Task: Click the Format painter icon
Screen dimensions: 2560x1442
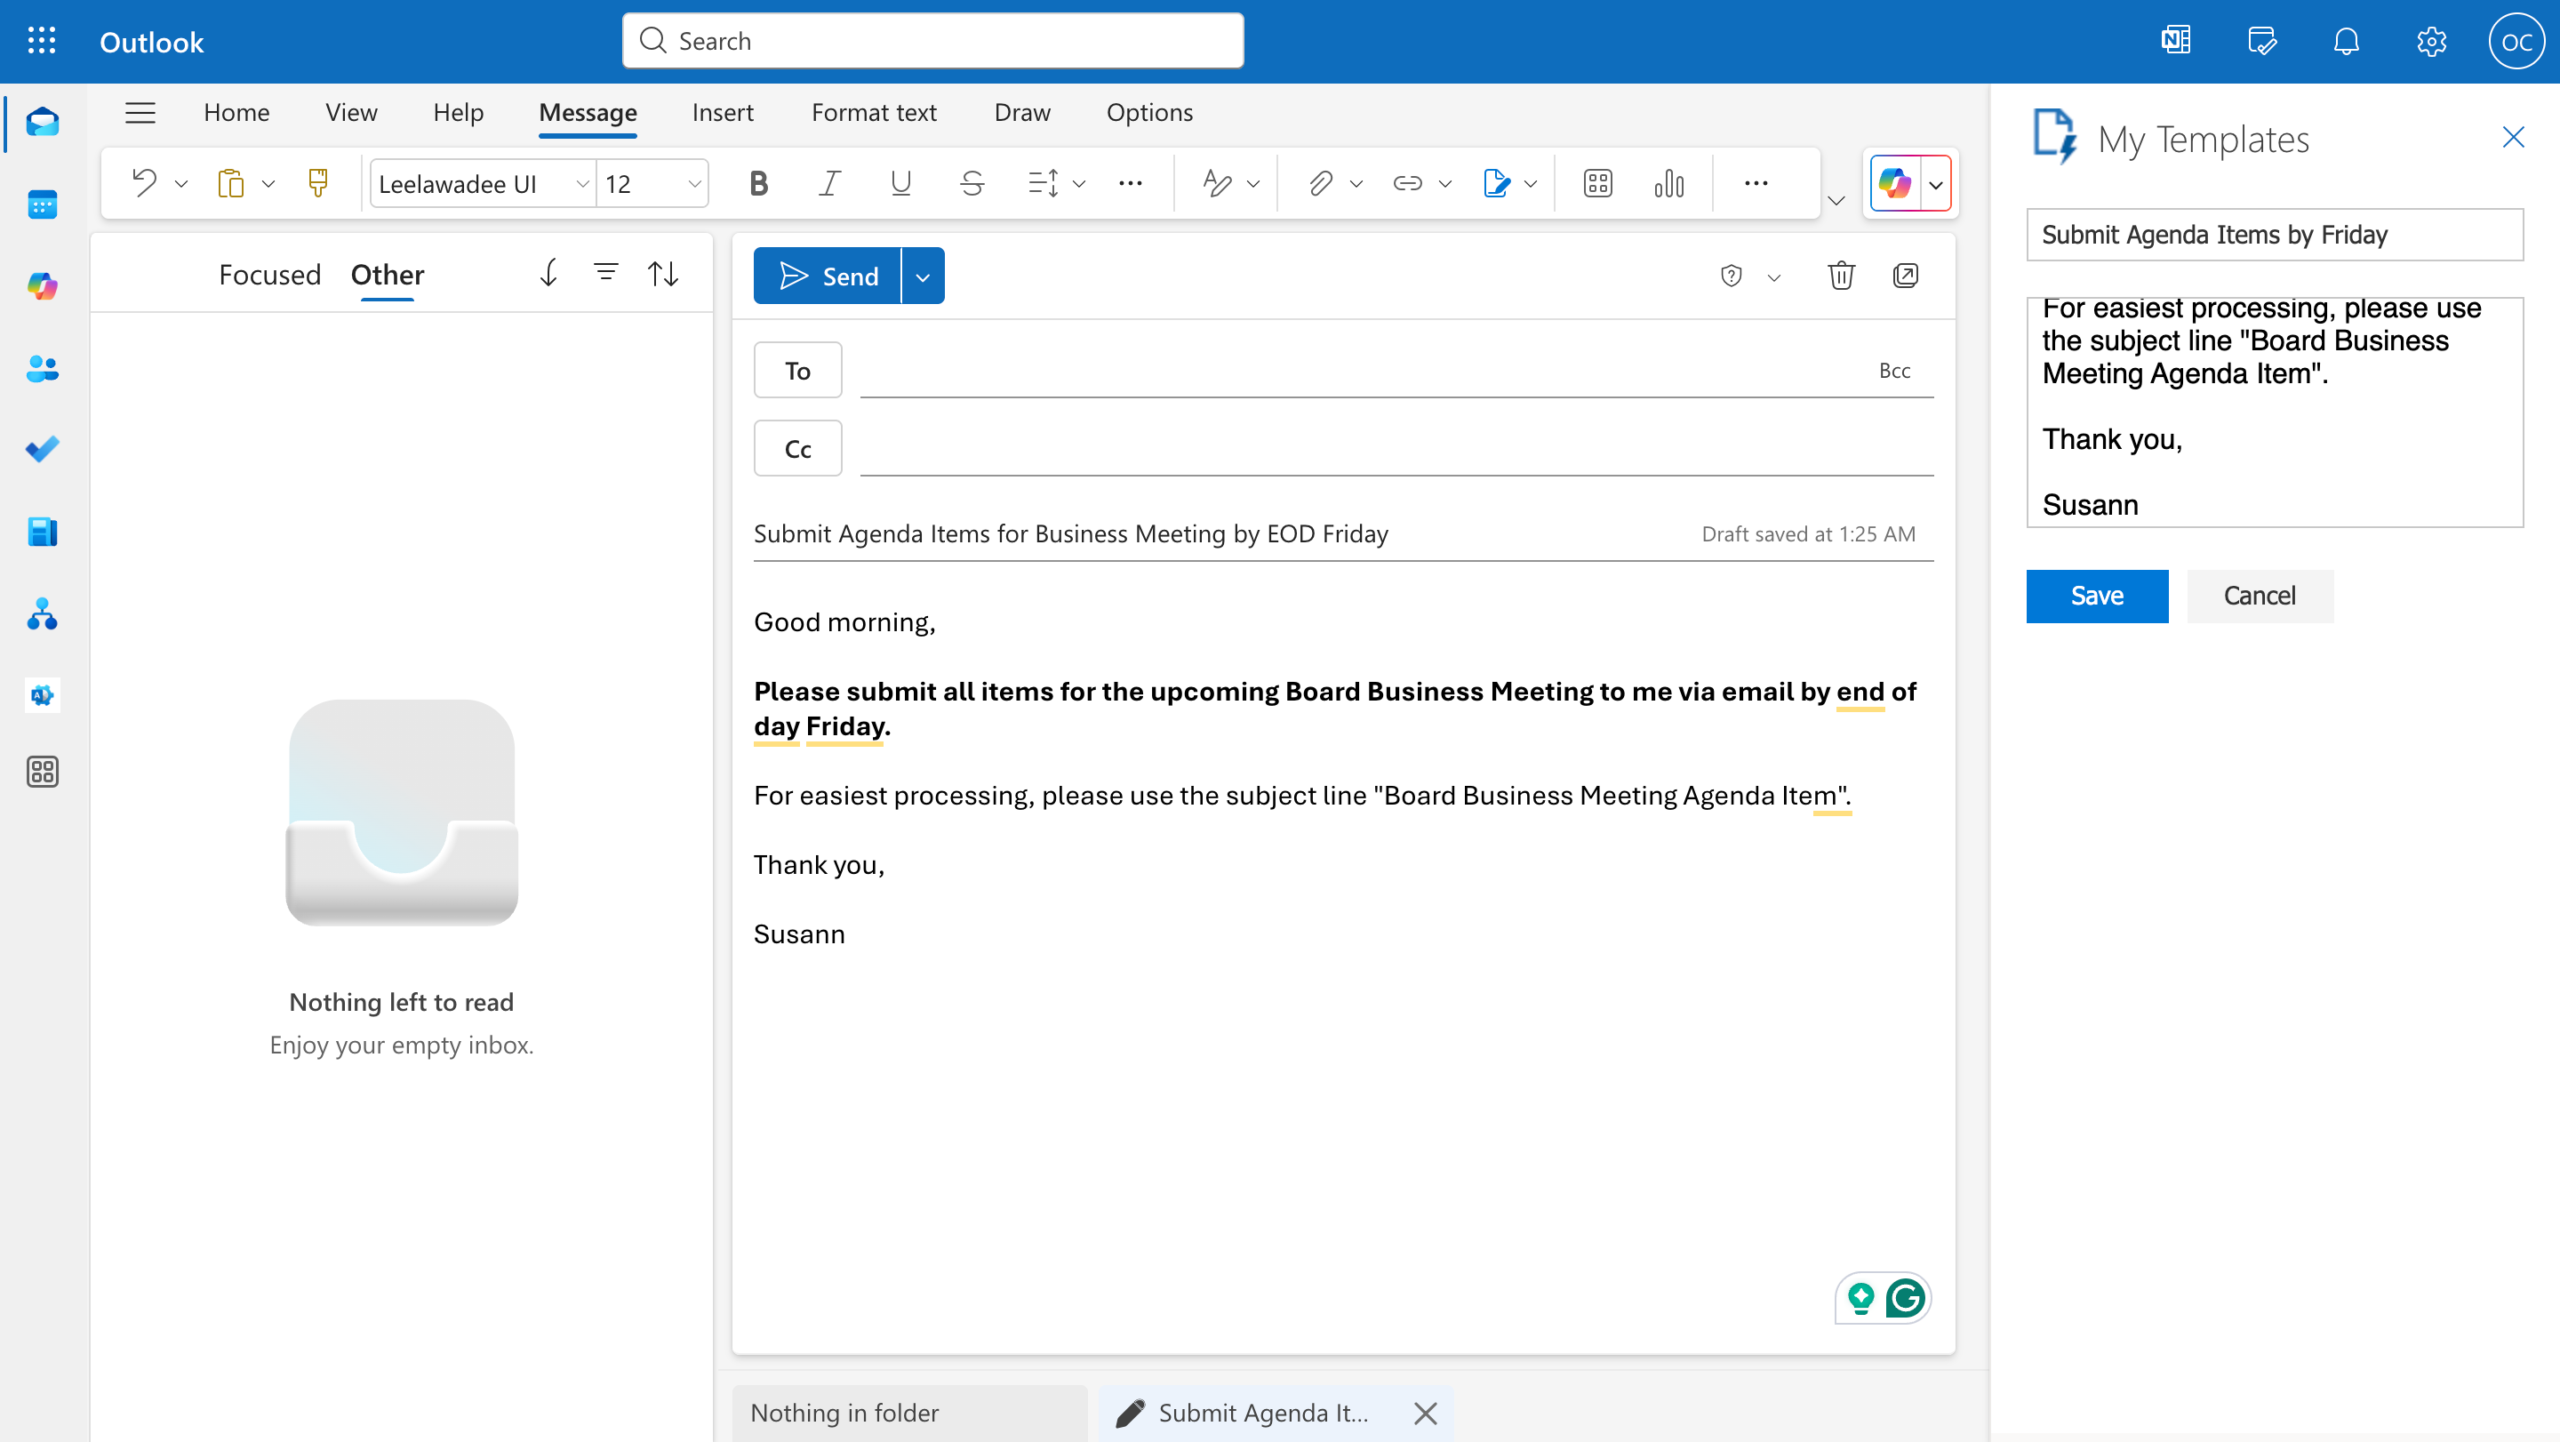Action: 318,183
